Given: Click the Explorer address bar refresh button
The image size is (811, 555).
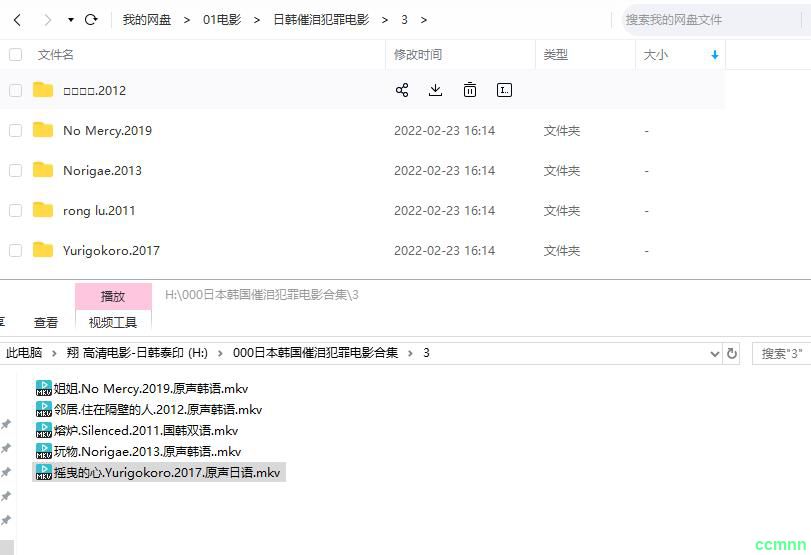Looking at the screenshot, I should click(732, 353).
